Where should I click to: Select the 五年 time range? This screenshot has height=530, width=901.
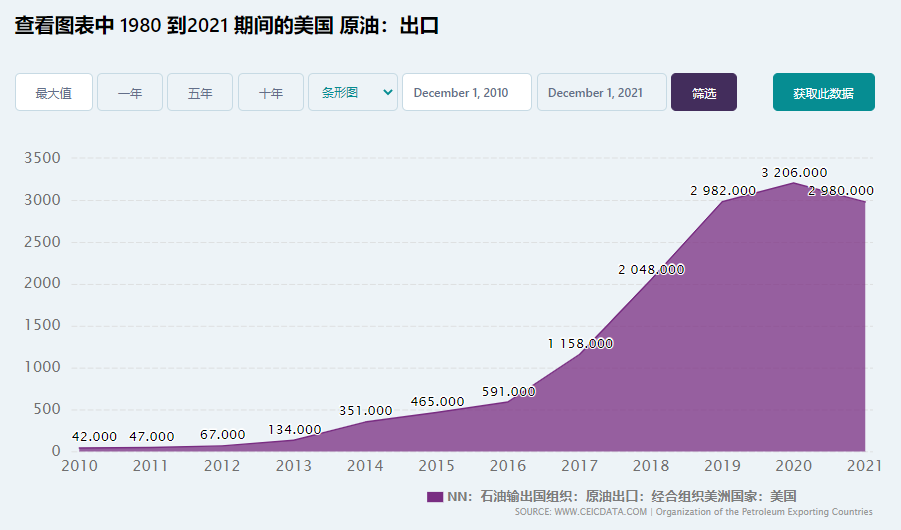200,92
